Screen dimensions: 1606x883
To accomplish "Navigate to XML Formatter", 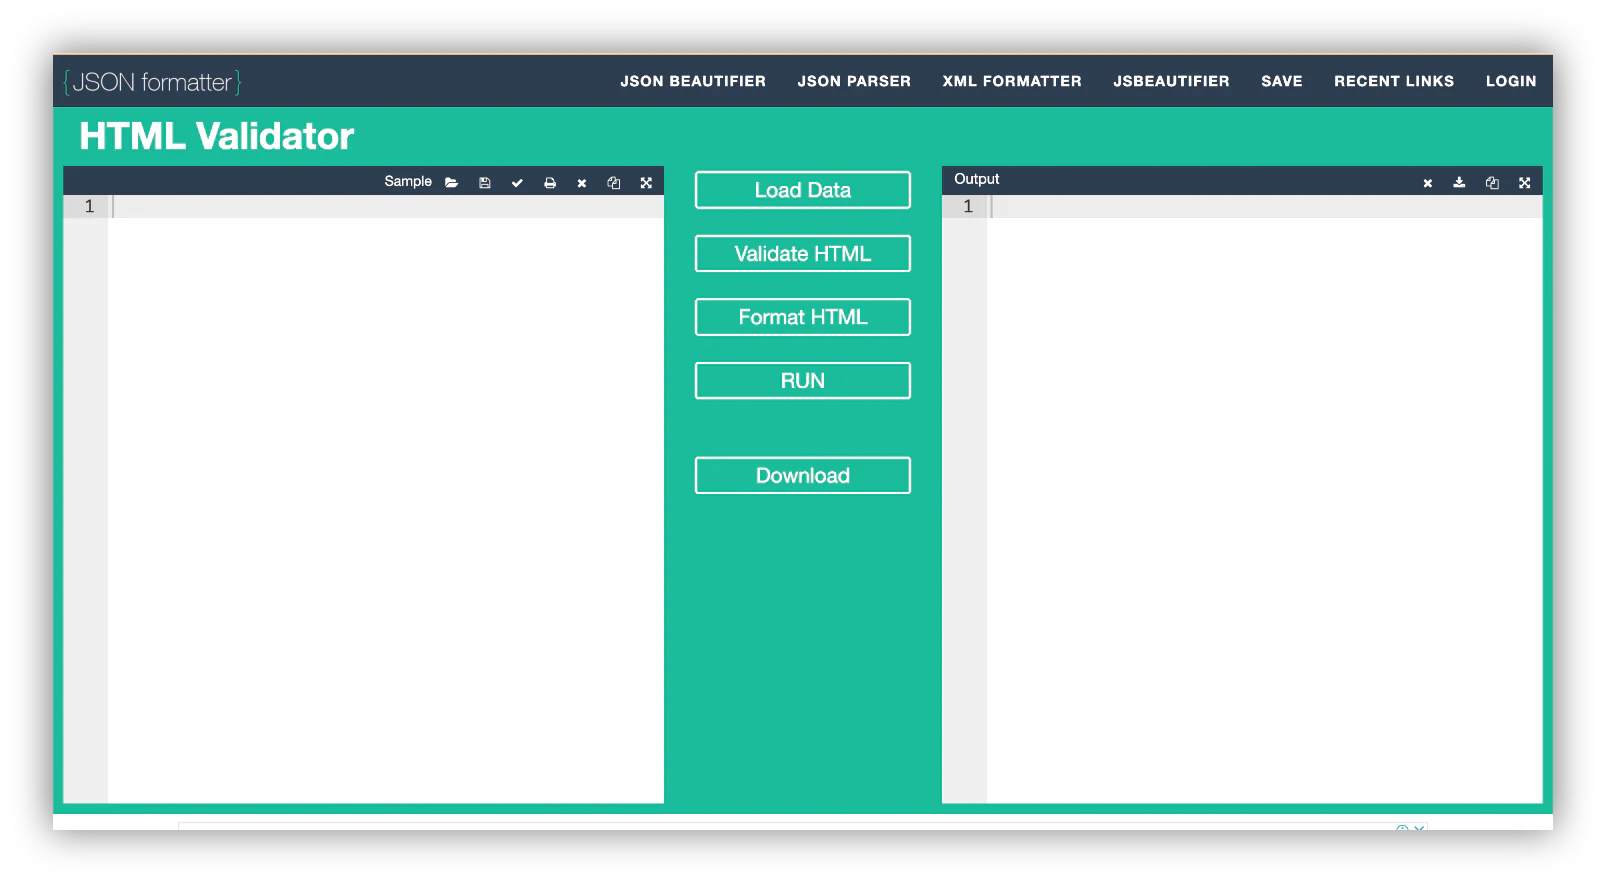I will point(1012,81).
